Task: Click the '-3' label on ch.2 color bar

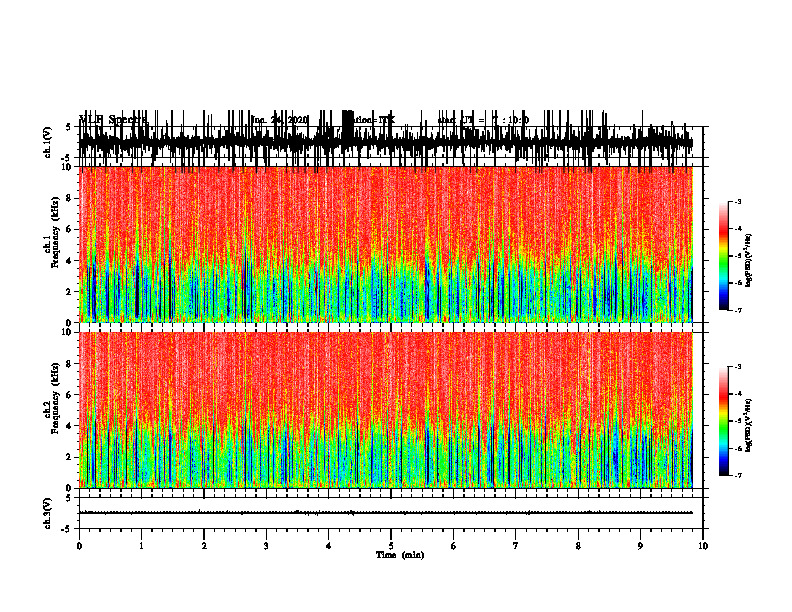Action: tap(738, 367)
